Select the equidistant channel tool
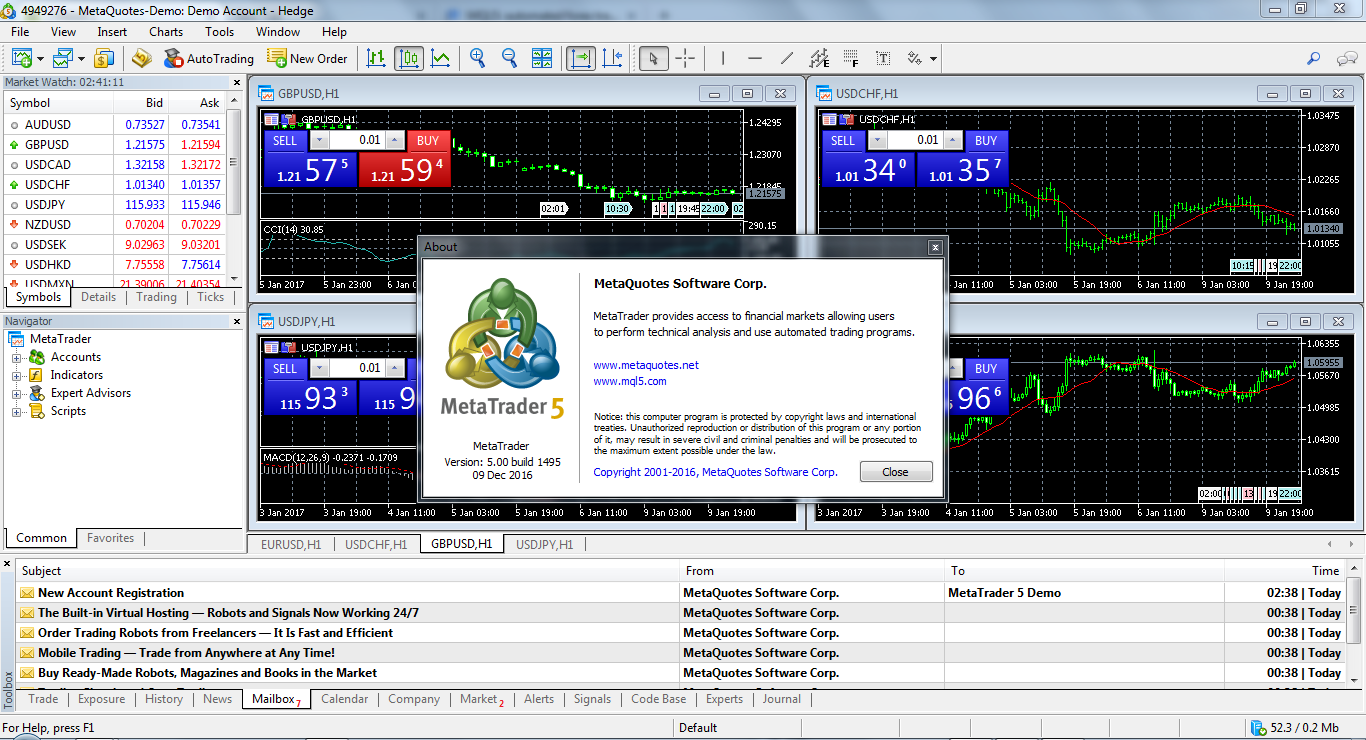The height and width of the screenshot is (740, 1366). (819, 58)
